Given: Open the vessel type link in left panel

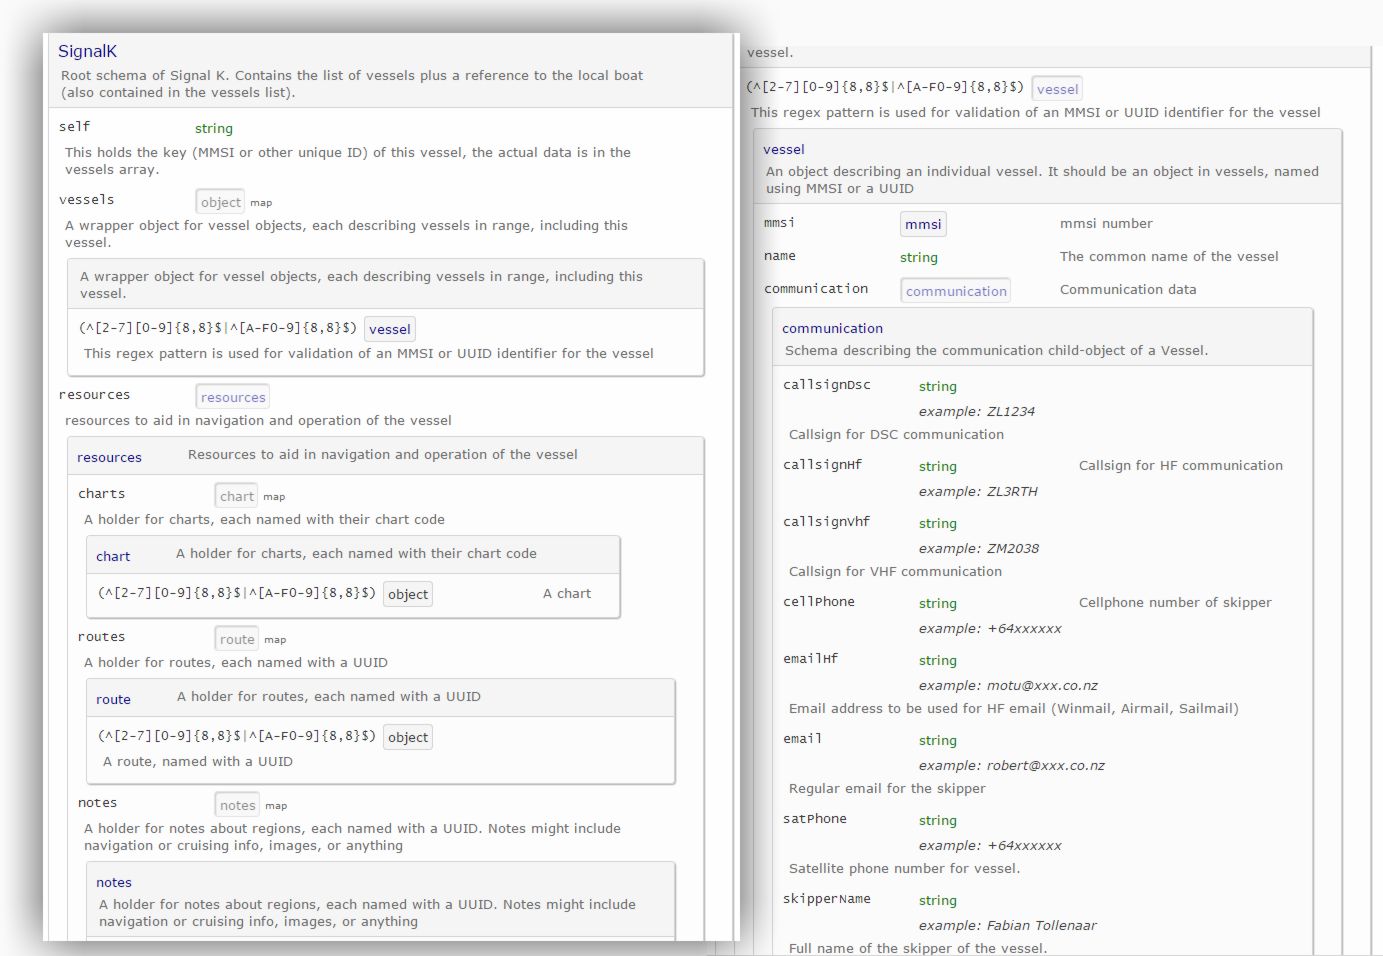Looking at the screenshot, I should click(x=389, y=329).
